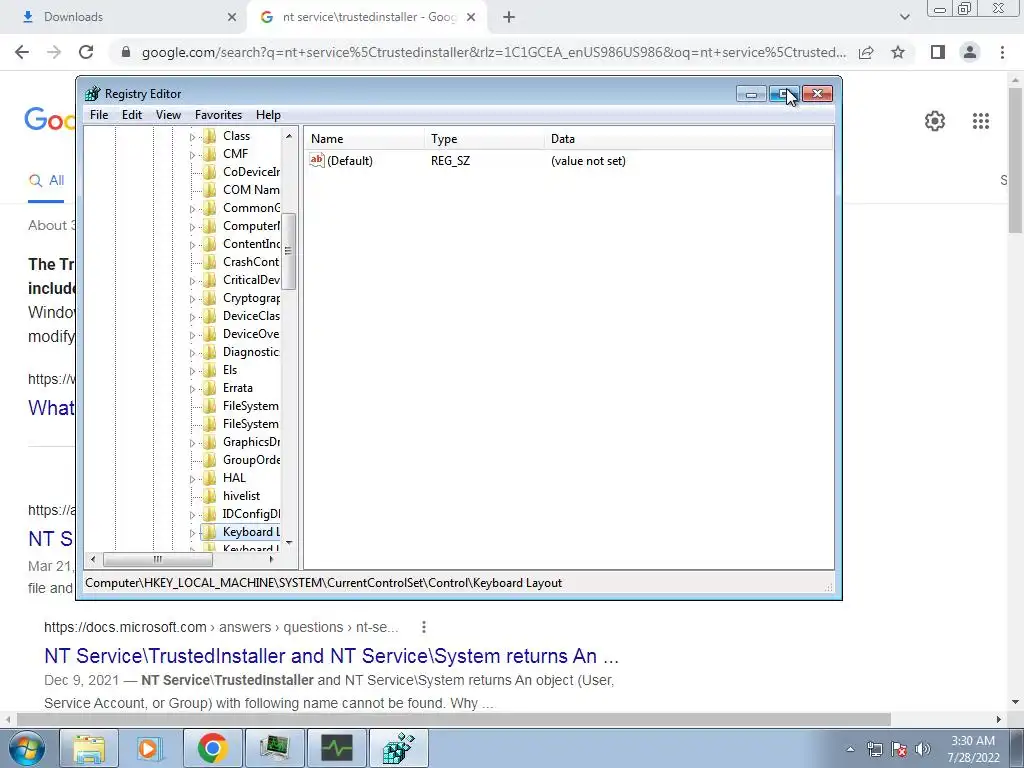The height and width of the screenshot is (768, 1024).
Task: Close the nt service\trustedinstaller tab
Action: 471,18
